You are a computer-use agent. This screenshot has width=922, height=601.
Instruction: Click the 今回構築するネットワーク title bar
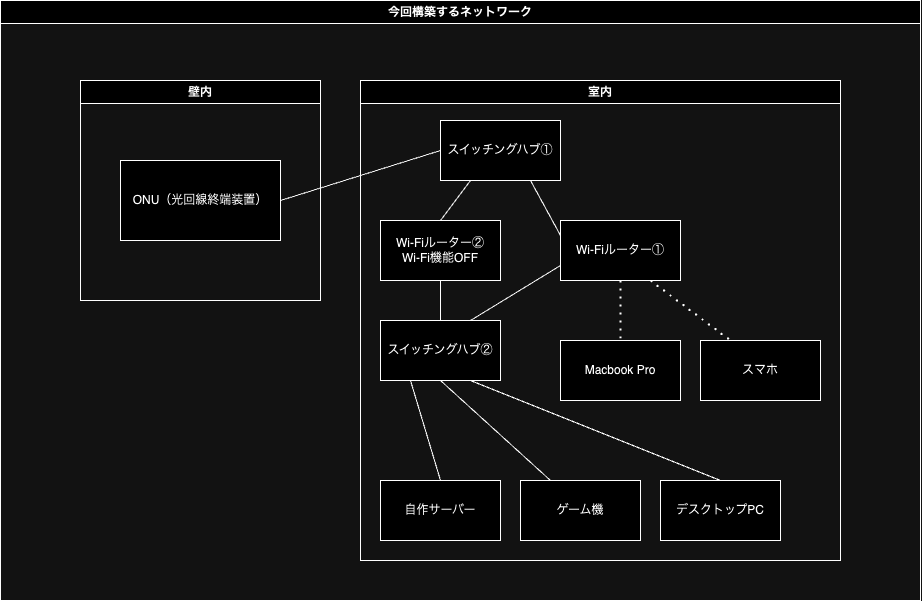click(x=460, y=12)
